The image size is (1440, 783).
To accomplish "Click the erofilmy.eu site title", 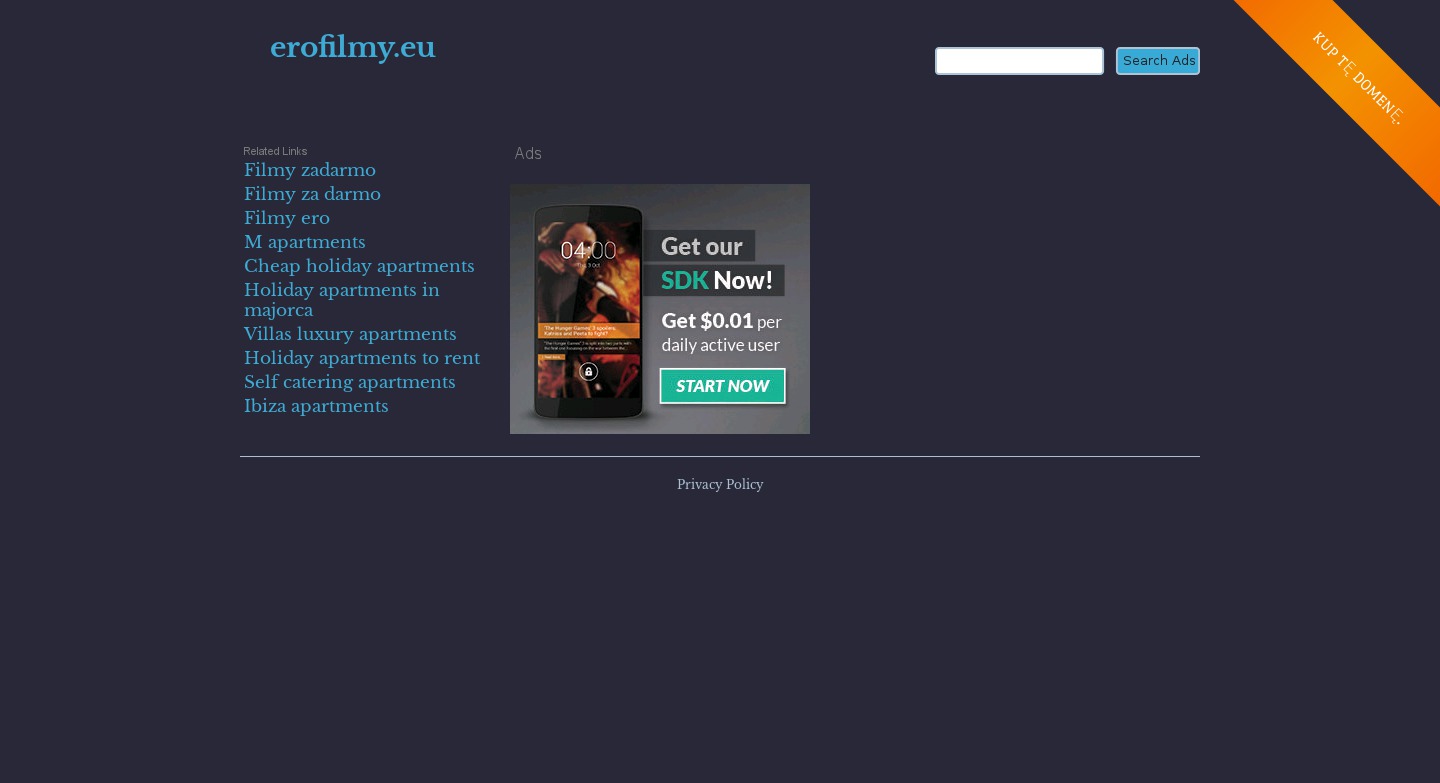I will point(352,47).
